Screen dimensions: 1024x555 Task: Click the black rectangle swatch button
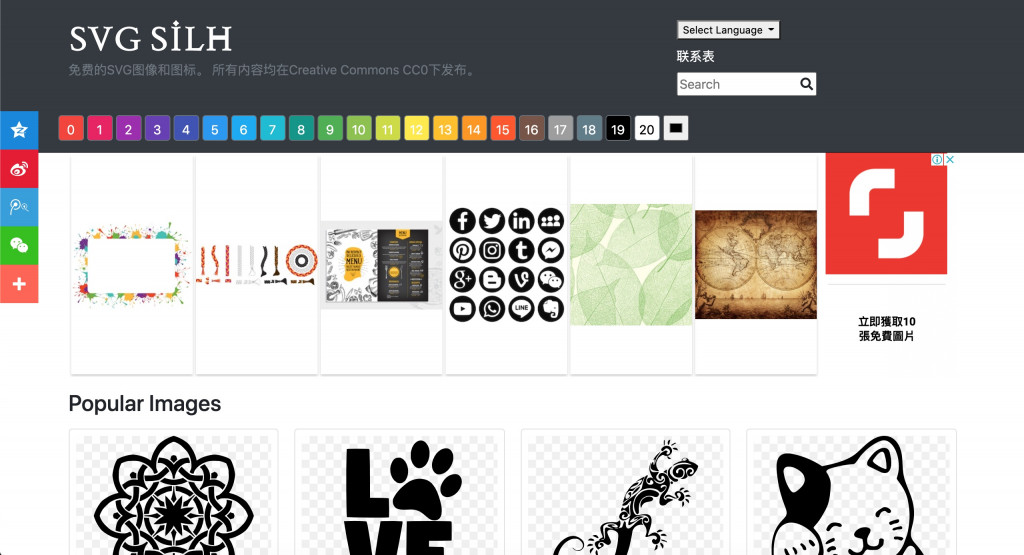676,128
